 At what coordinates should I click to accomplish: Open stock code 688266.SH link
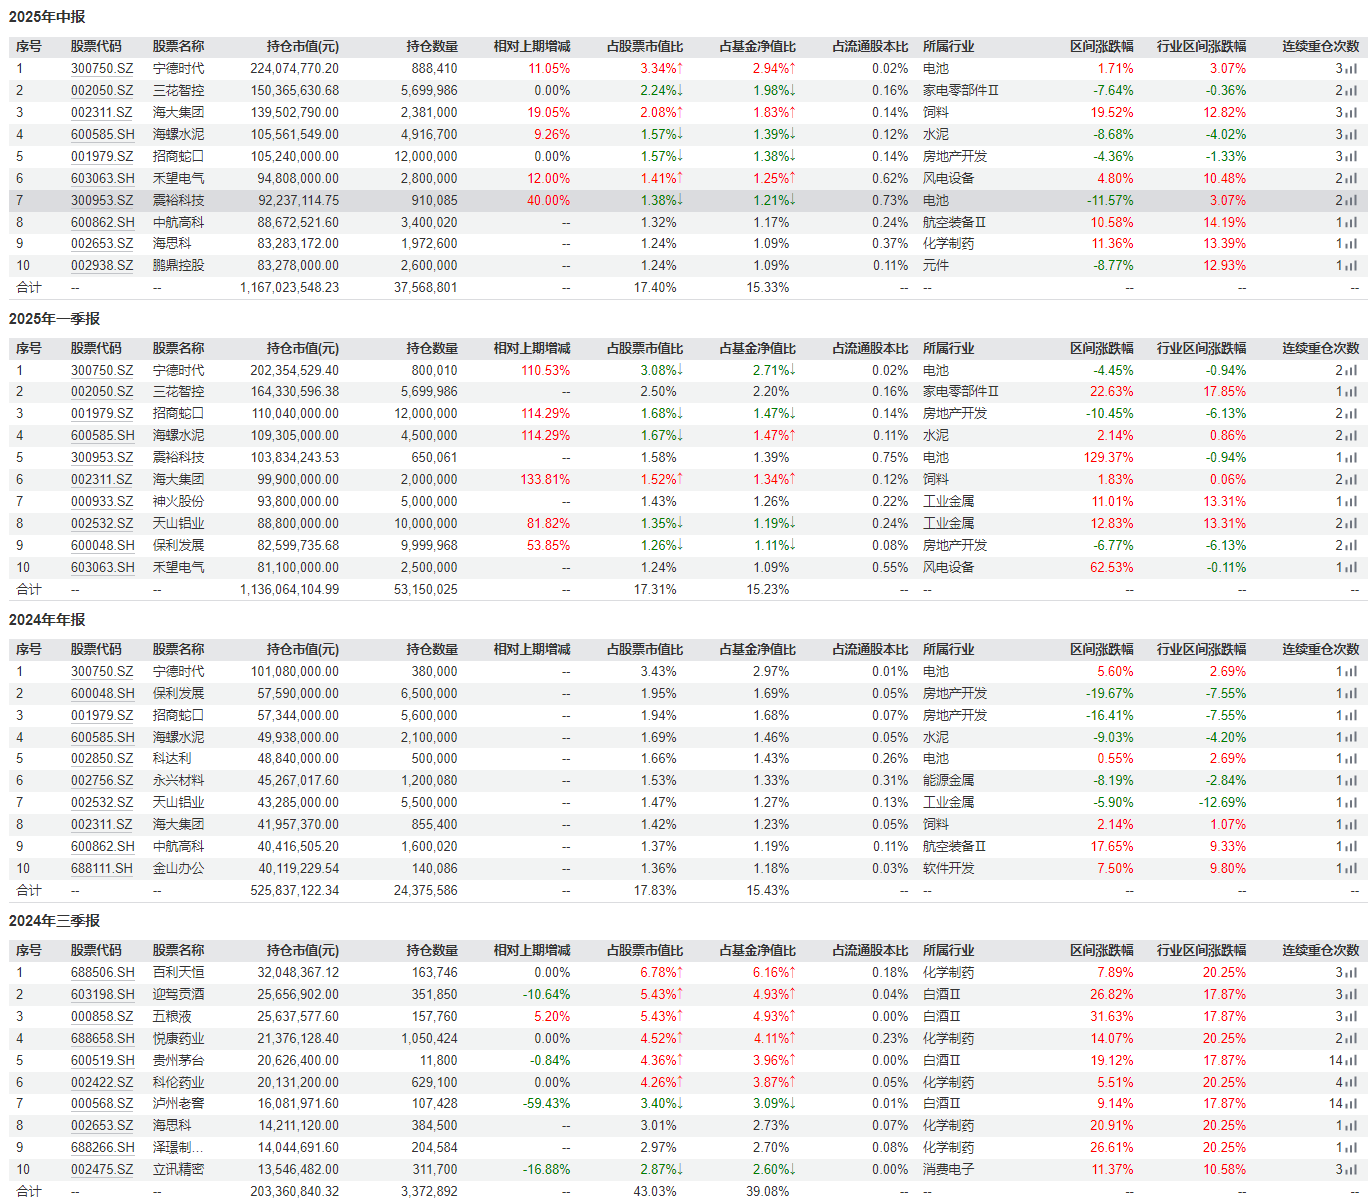(102, 1148)
